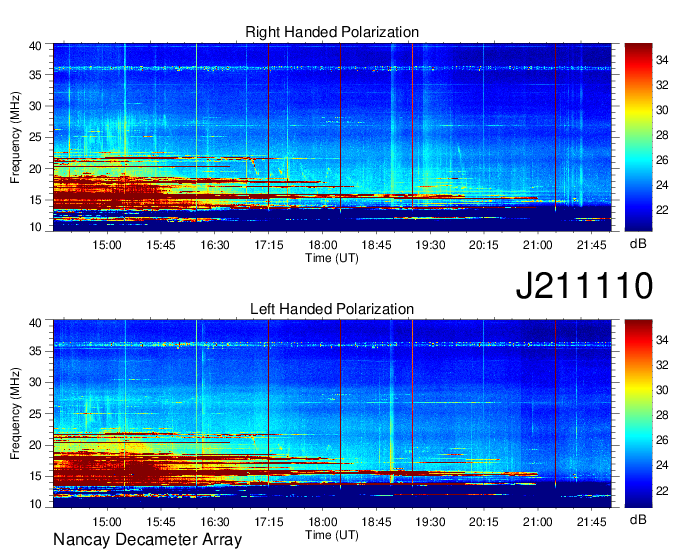
Task: Click the 16:30 time tick under Right Handed plot
Action: coord(215,245)
